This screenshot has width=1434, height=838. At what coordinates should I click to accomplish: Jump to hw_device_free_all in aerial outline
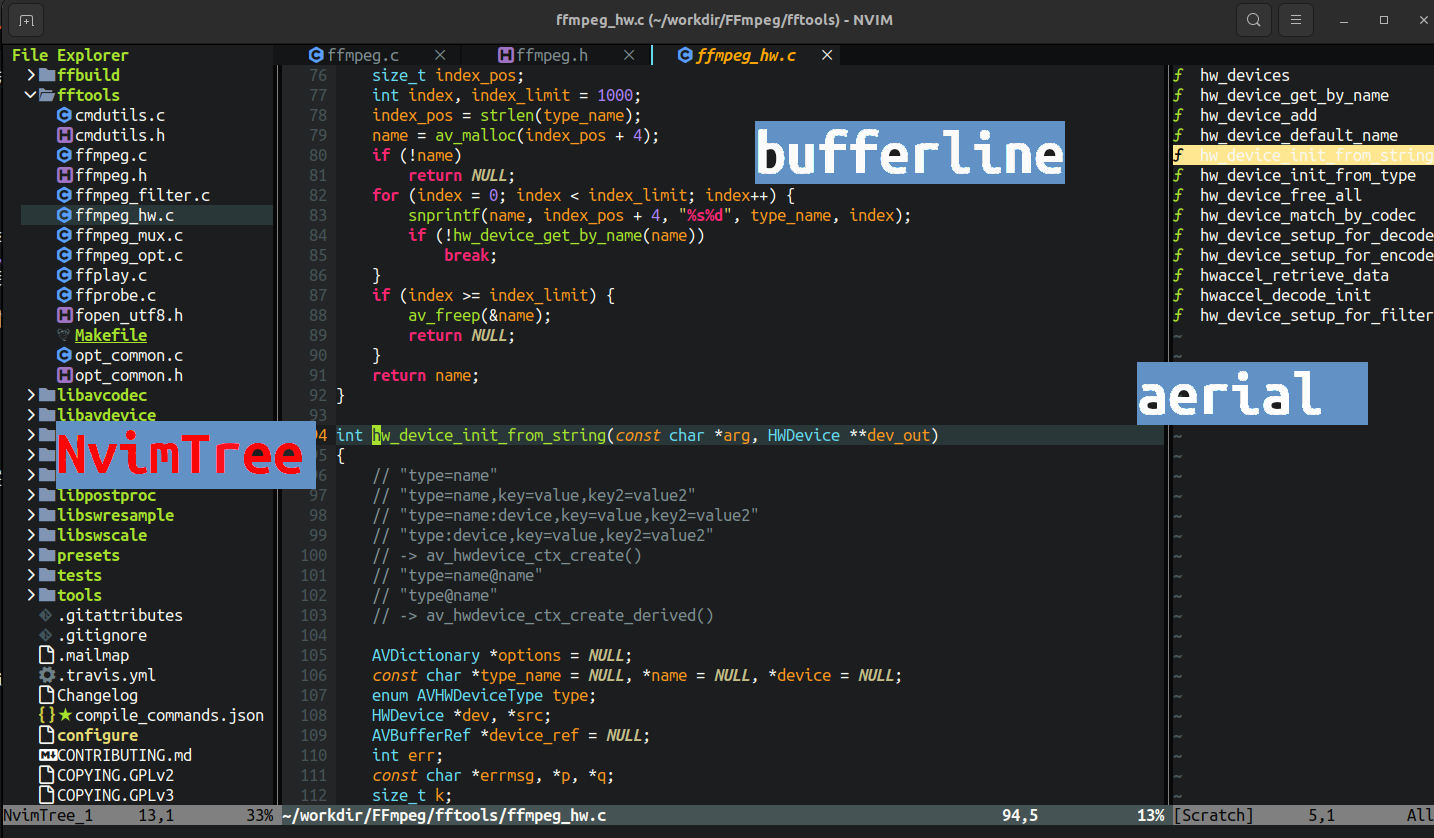[1281, 195]
